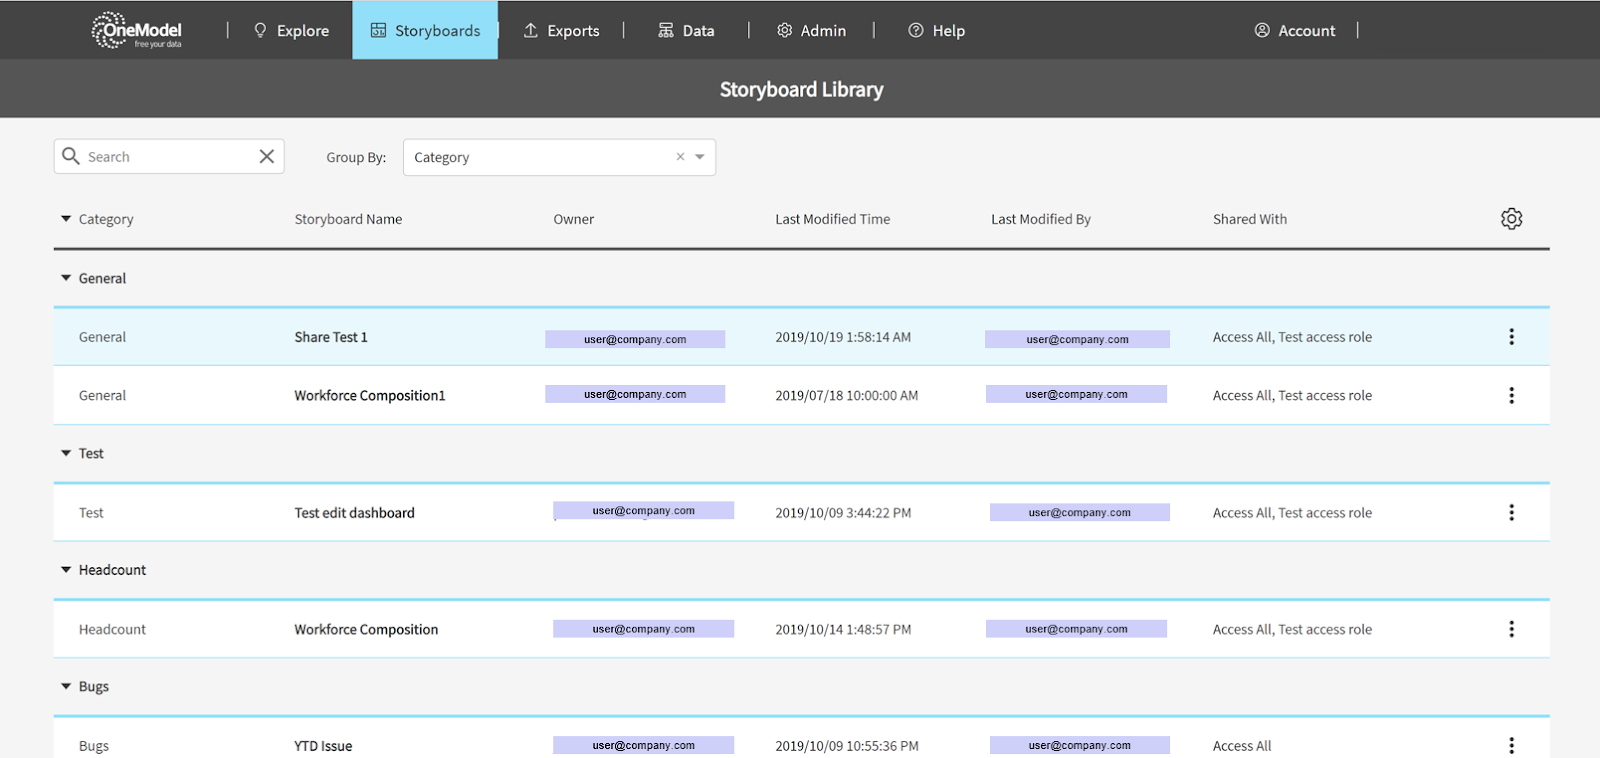1600x758 pixels.
Task: Open the three-dot menu for Workforce Composition1
Action: [1511, 395]
